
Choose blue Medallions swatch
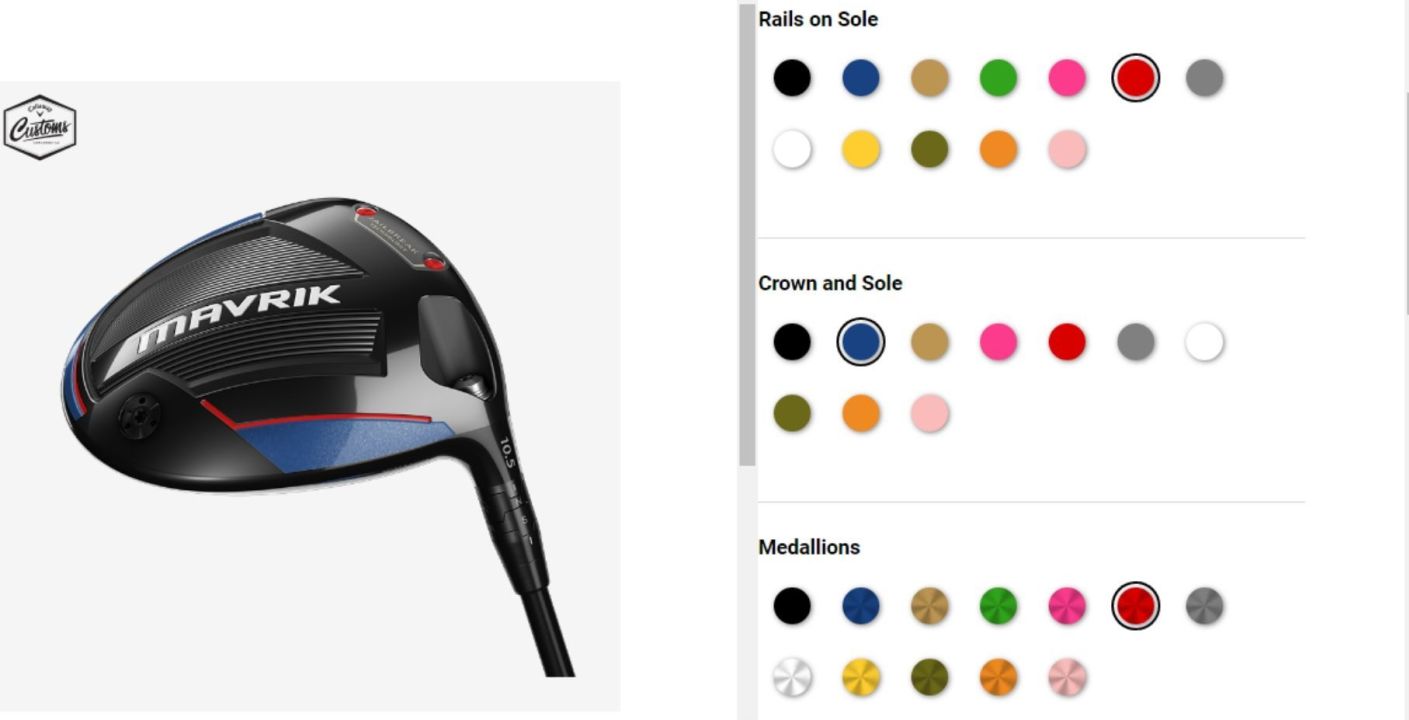point(861,606)
